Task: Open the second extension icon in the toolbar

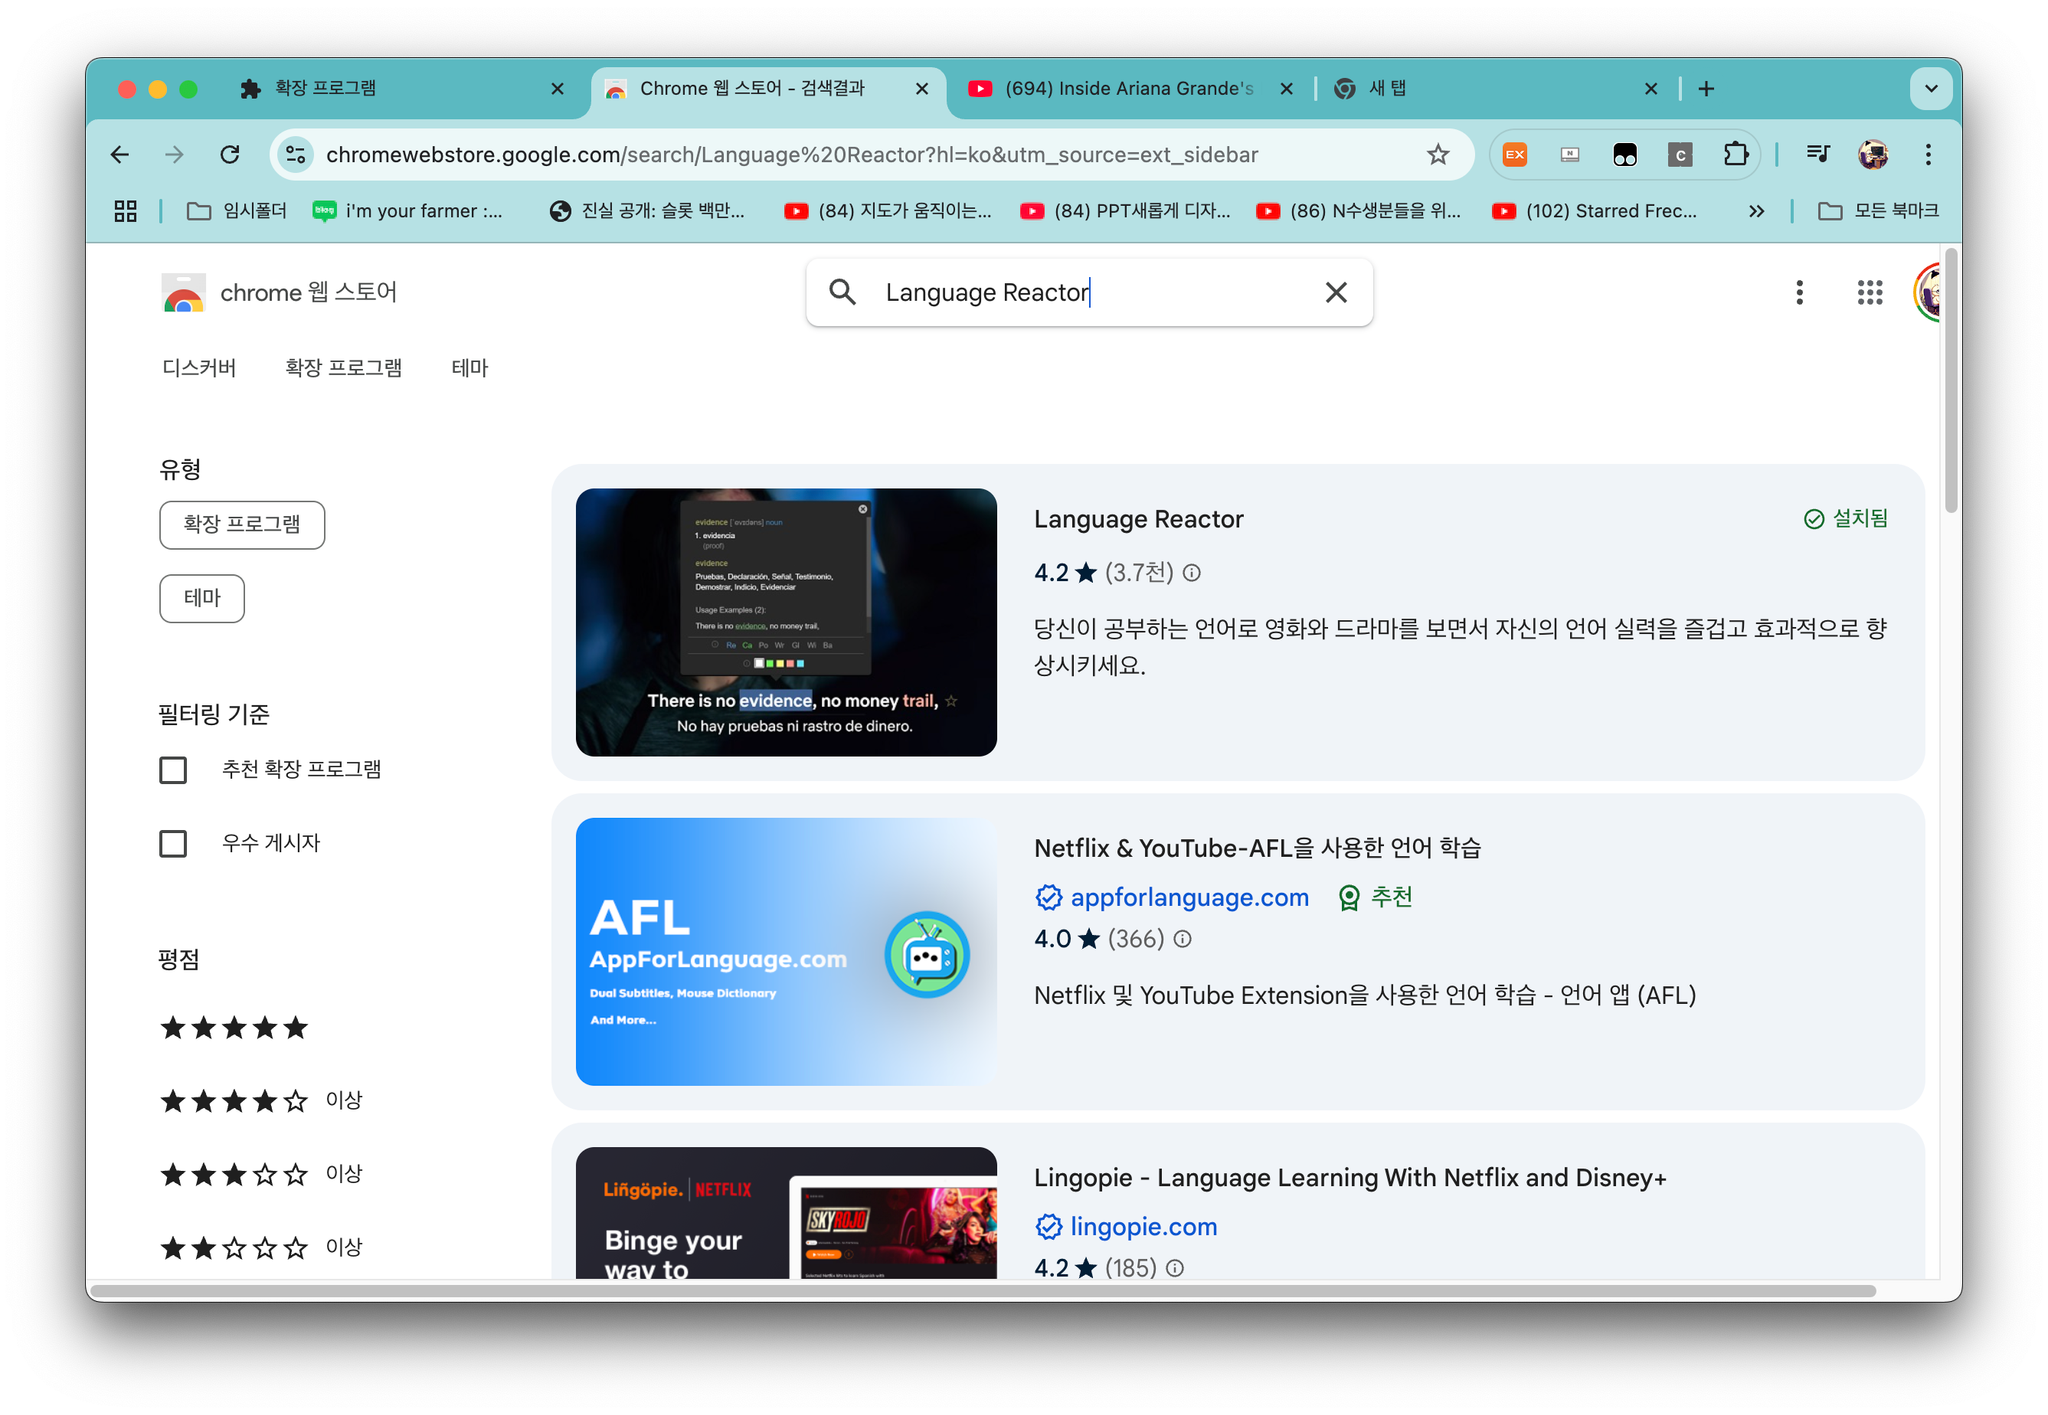Action: click(1570, 154)
